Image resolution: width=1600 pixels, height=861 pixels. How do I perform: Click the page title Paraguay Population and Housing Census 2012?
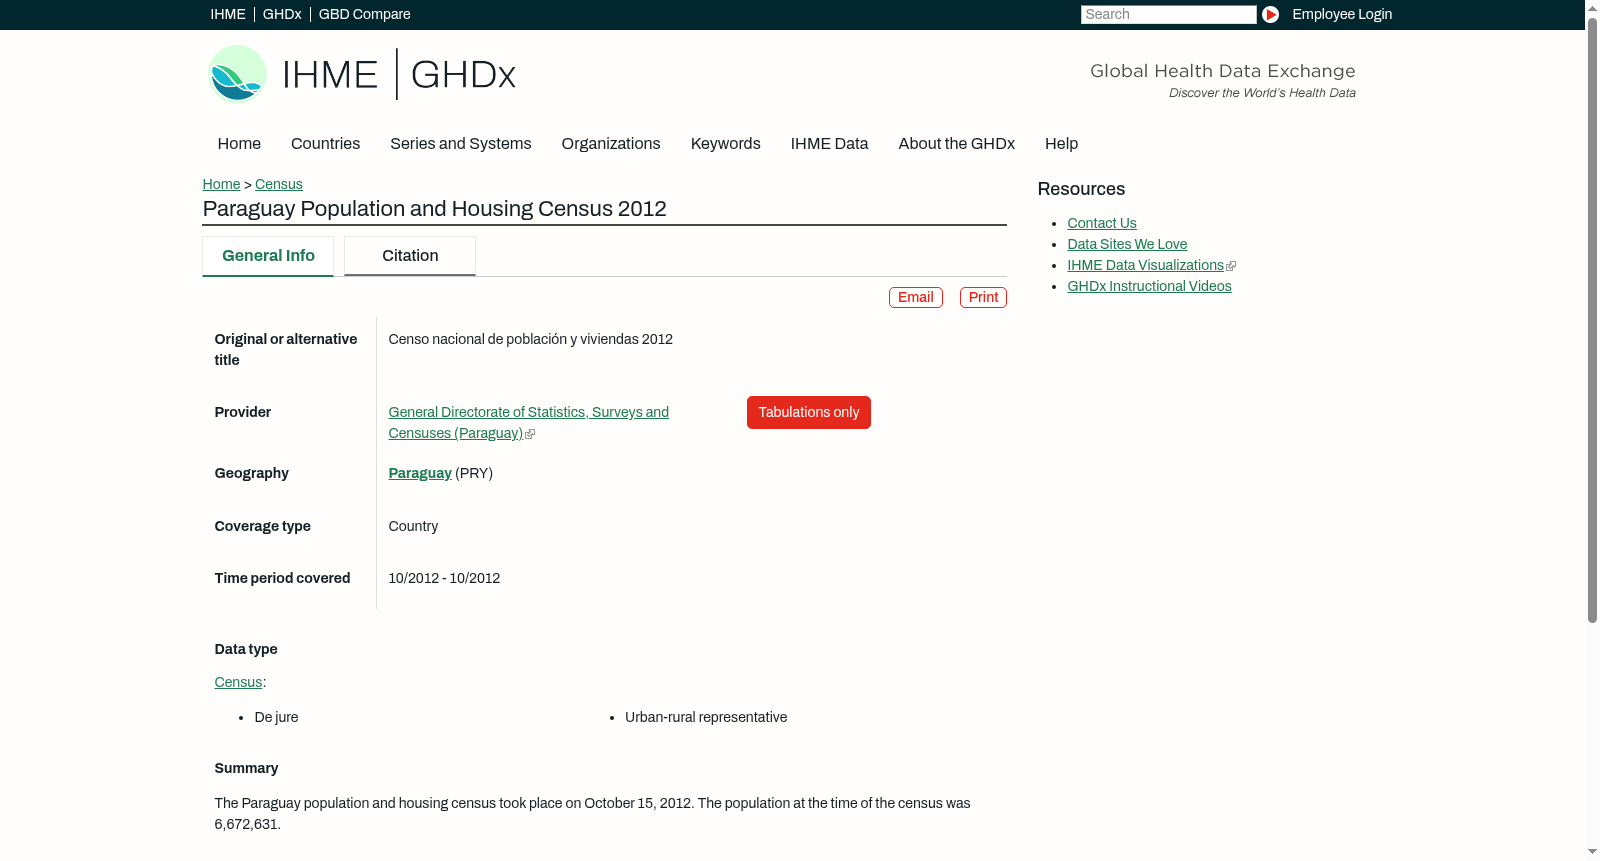[435, 209]
